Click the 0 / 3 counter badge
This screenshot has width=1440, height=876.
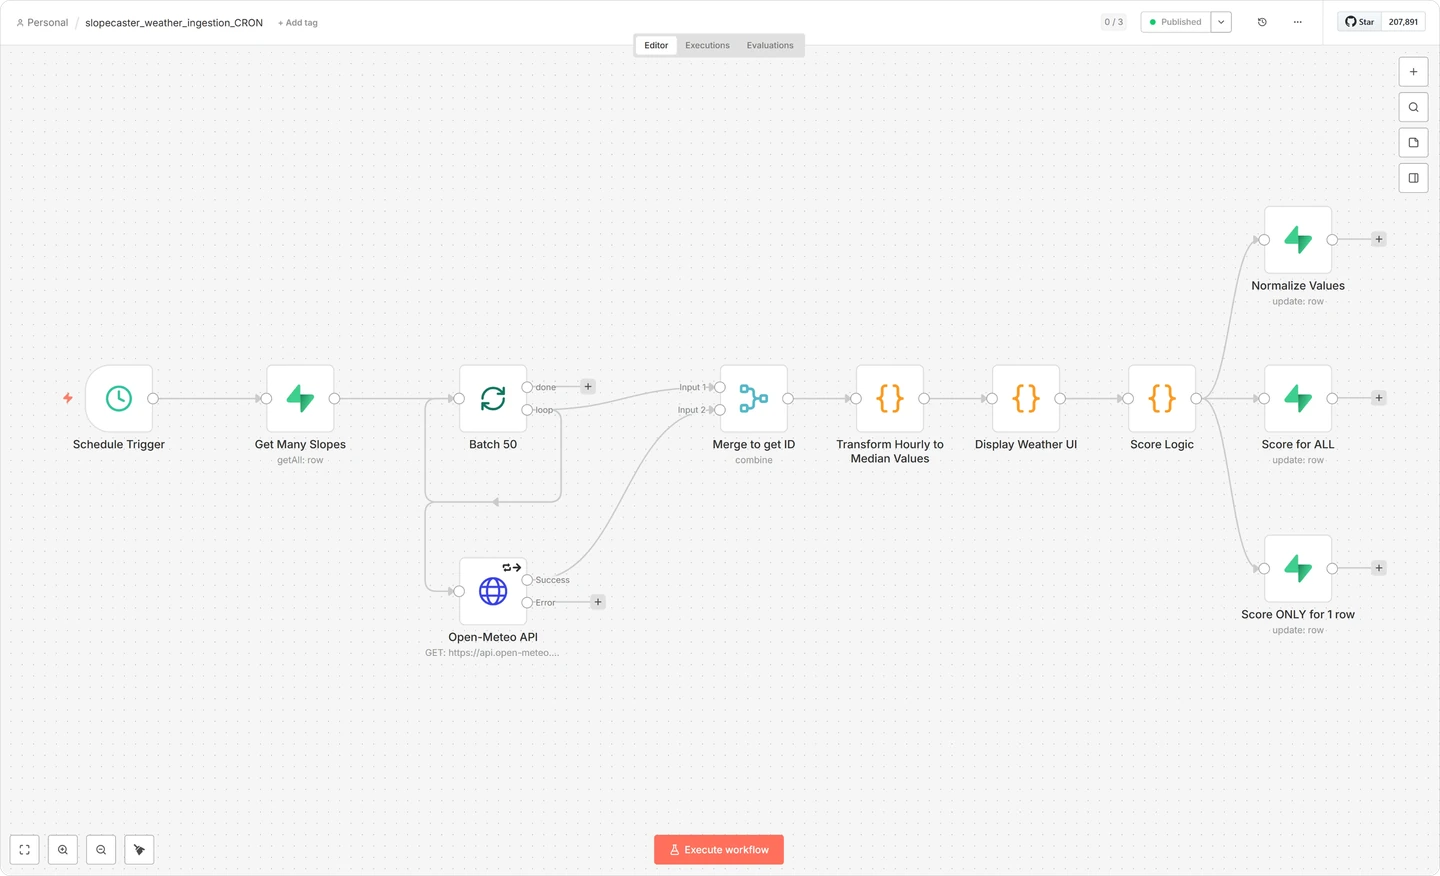1113,22
